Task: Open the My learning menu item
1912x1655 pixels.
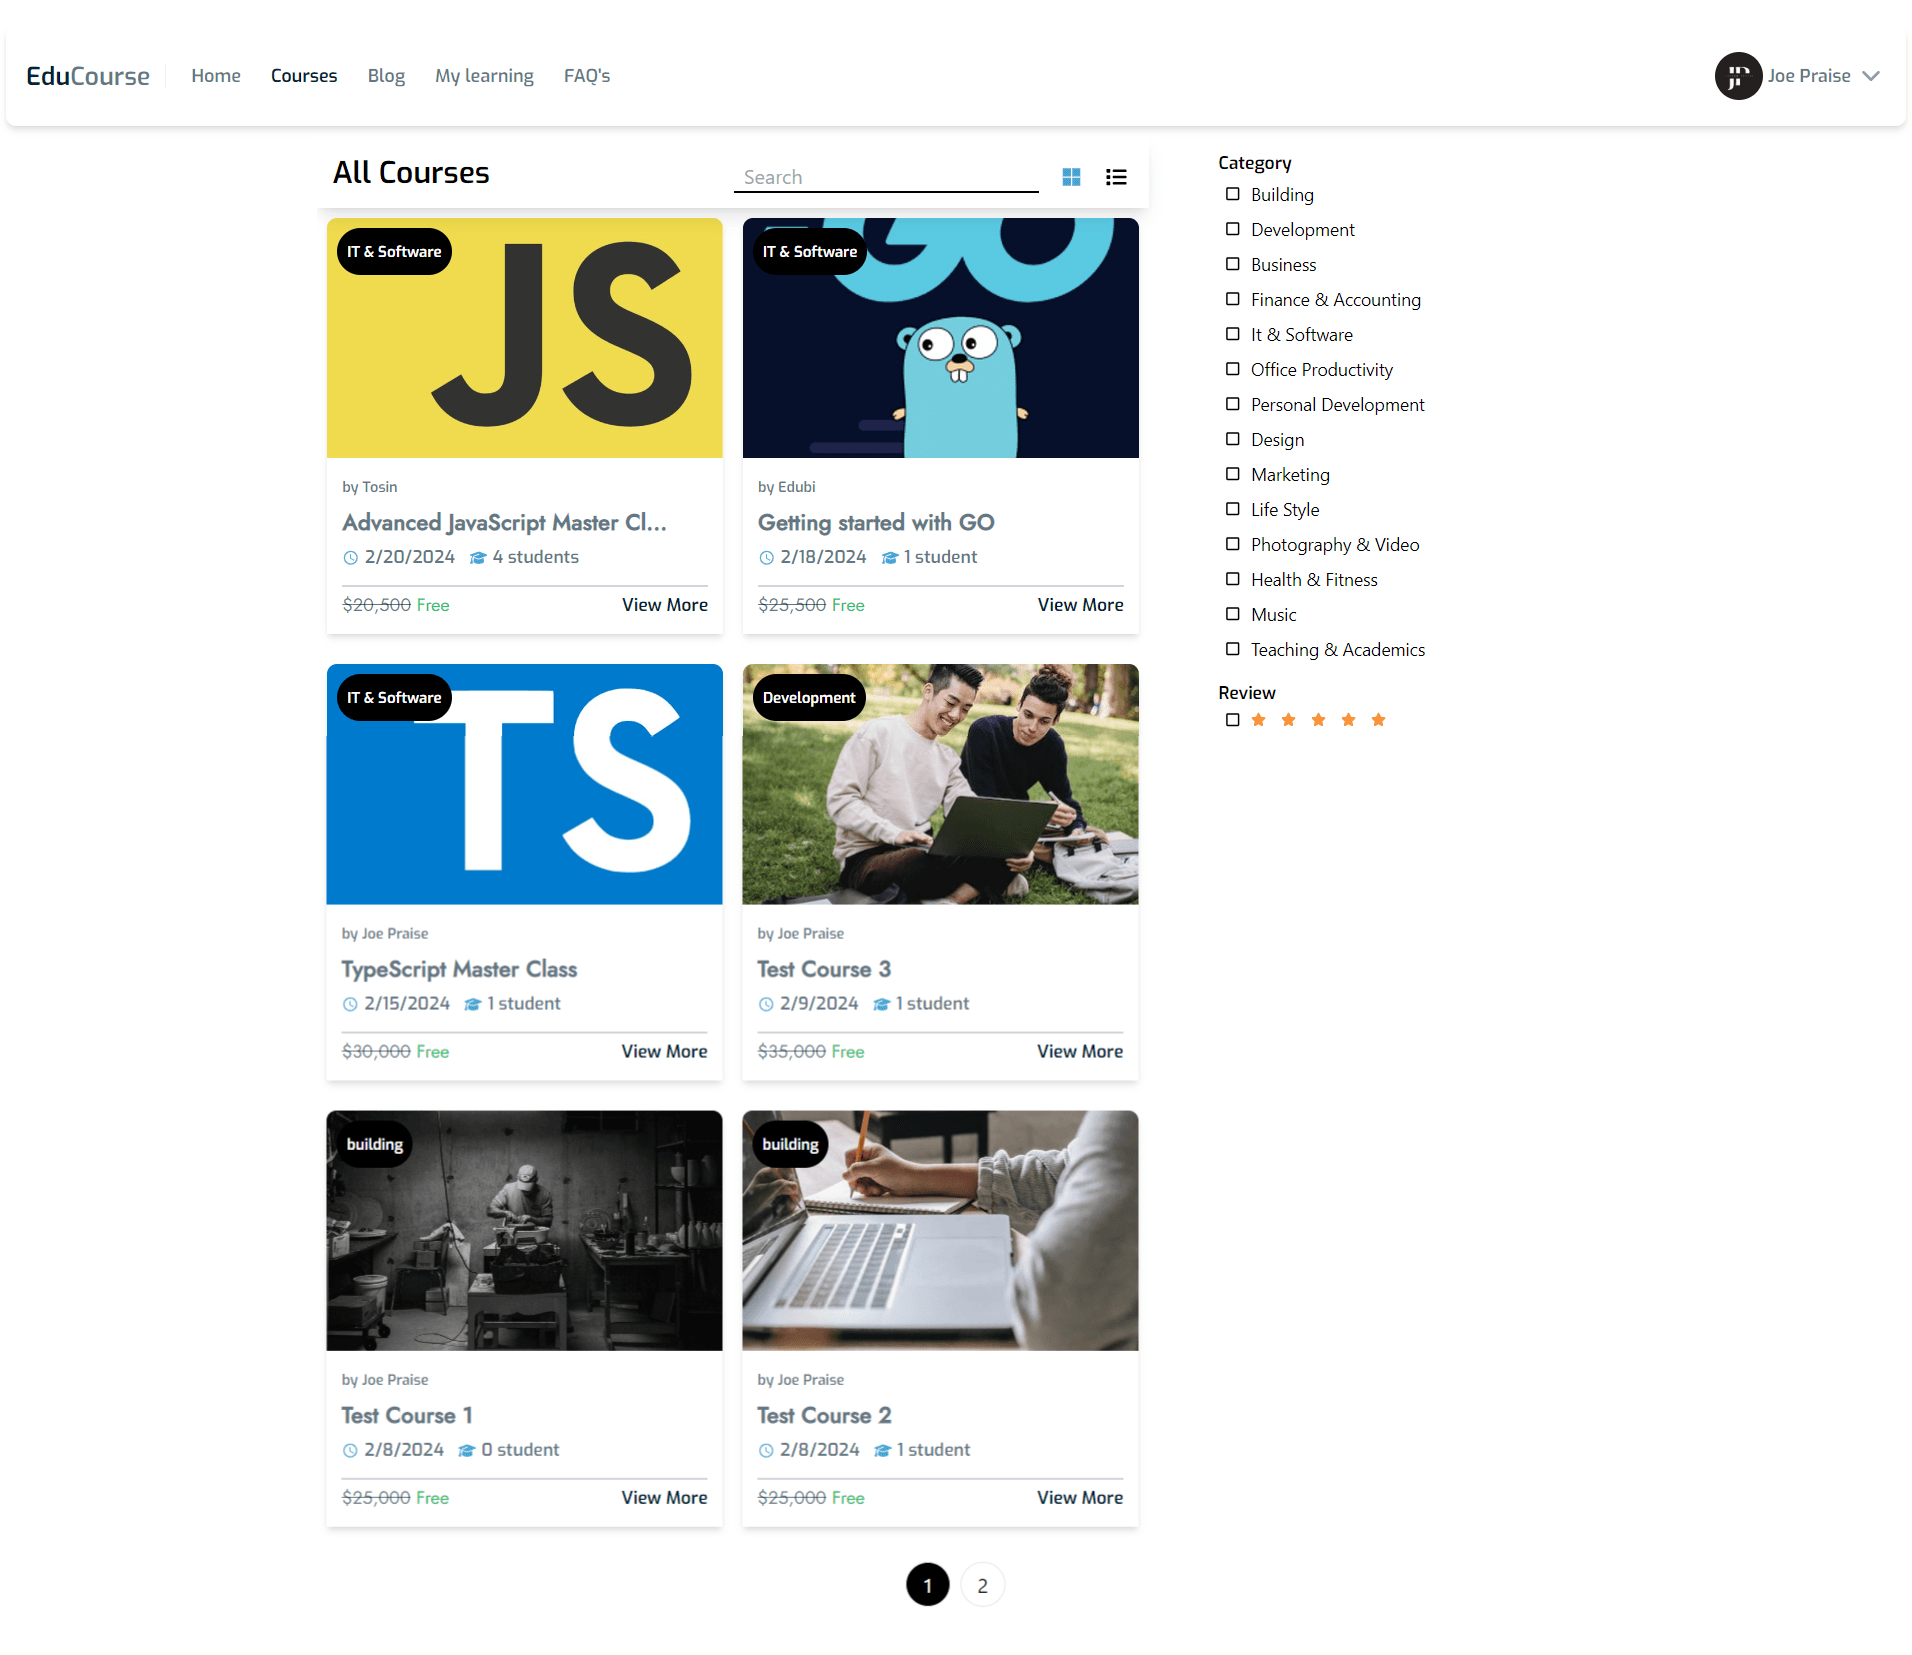Action: tap(484, 76)
